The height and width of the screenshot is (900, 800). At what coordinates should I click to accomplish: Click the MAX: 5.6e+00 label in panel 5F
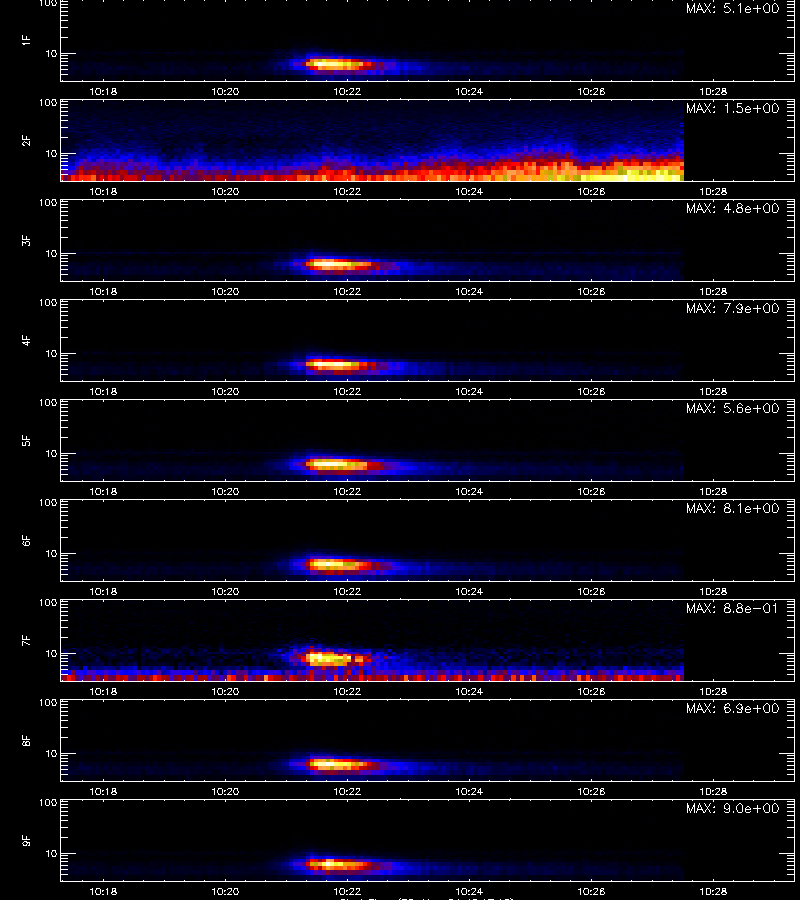732,408
